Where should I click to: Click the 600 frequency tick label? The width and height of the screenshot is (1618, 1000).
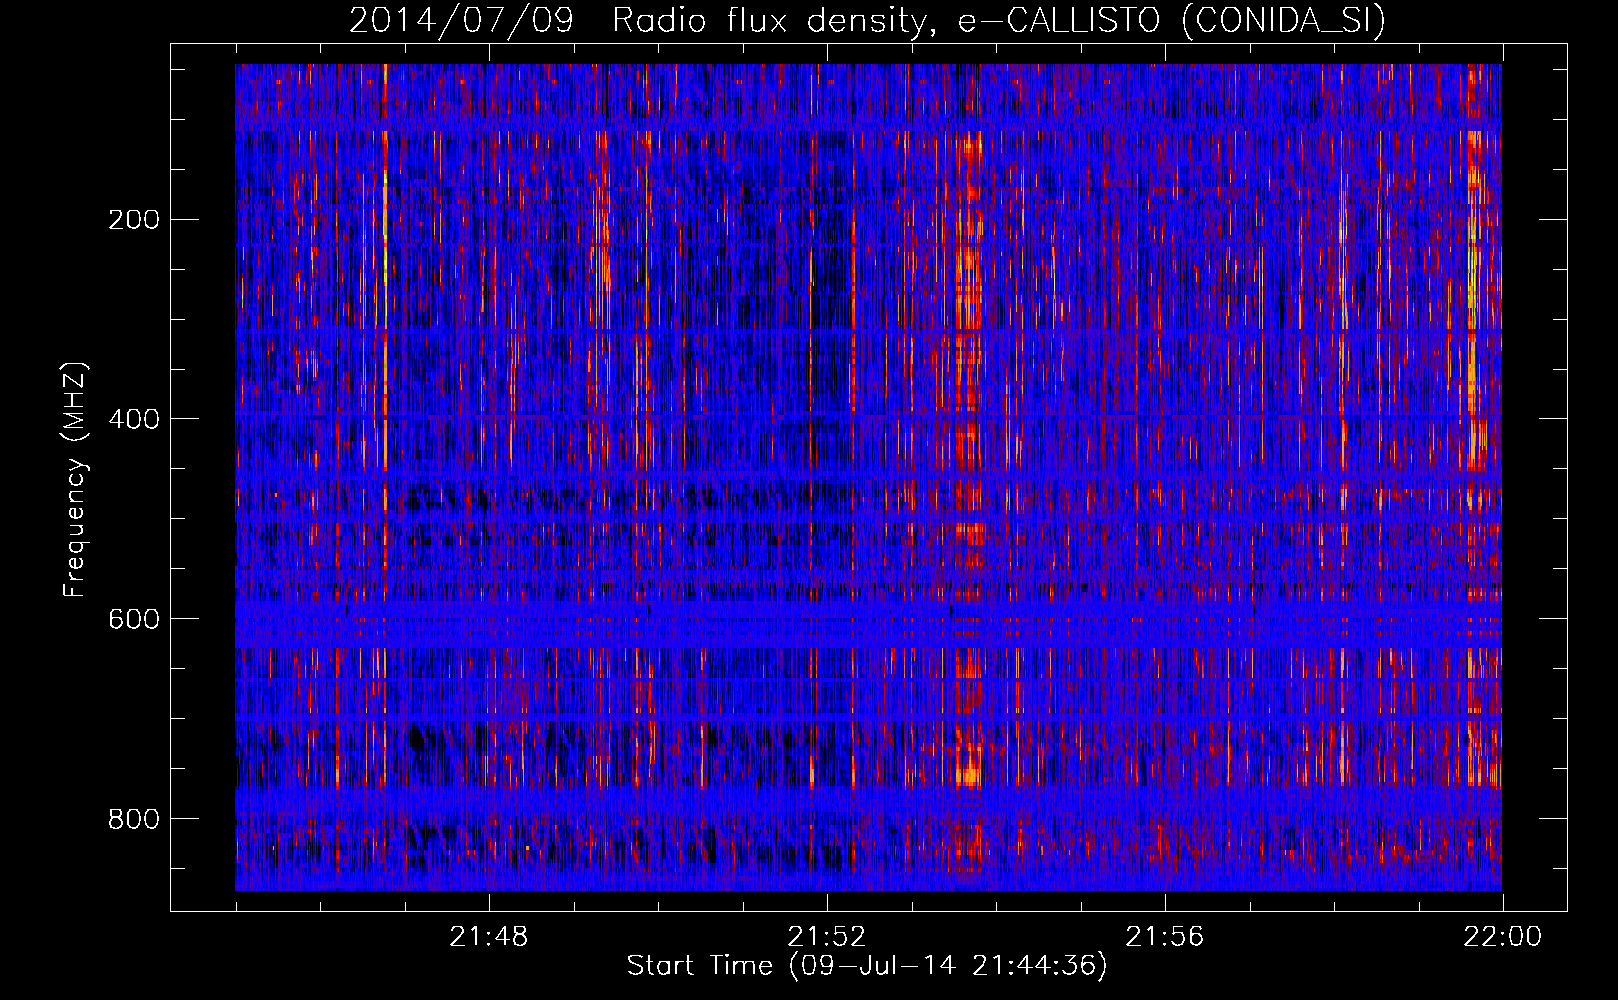pyautogui.click(x=134, y=619)
